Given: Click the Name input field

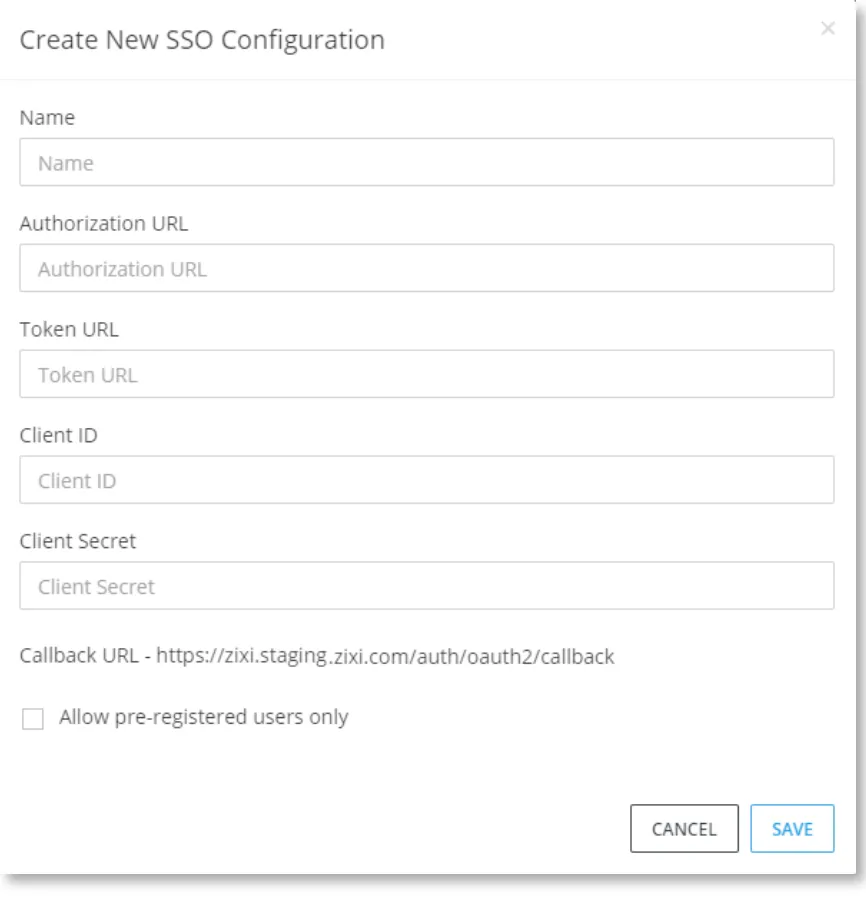Looking at the screenshot, I should point(427,162).
